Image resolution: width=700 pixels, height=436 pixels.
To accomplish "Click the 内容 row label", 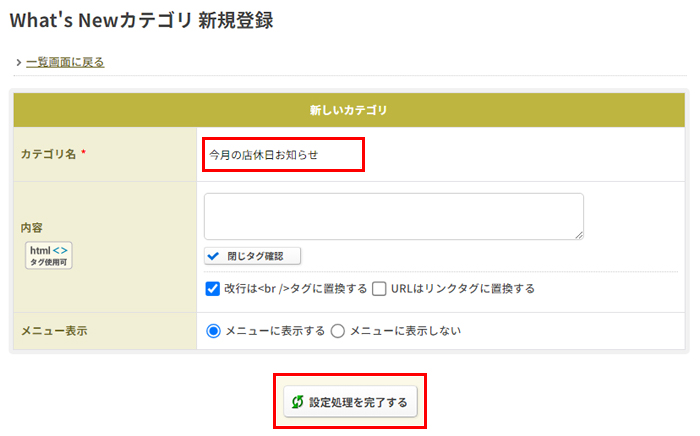I will [32, 228].
